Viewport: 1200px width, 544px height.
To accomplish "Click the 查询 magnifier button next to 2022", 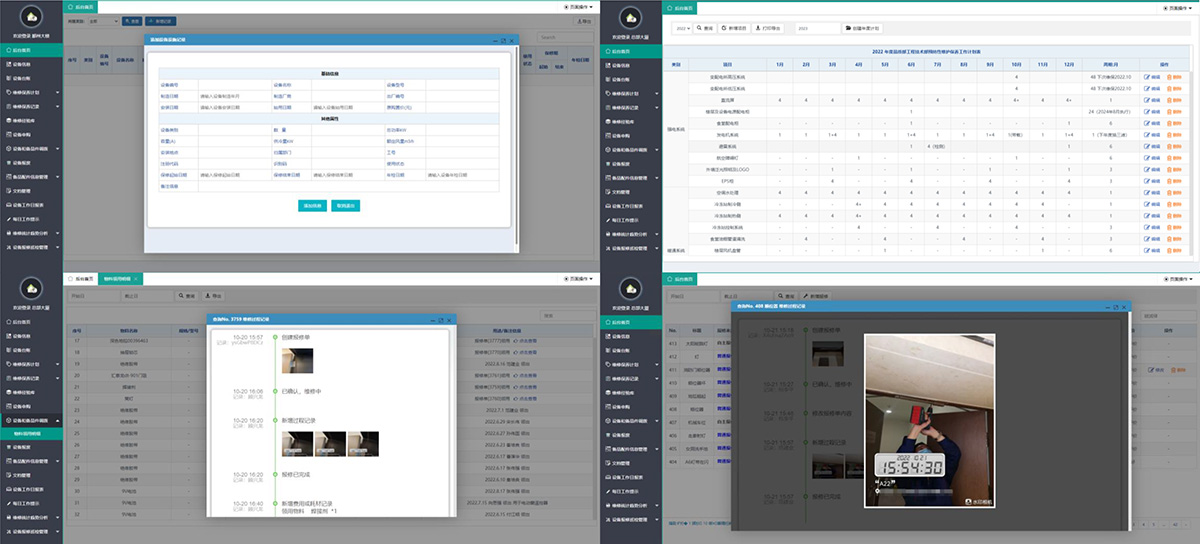I will coord(704,29).
